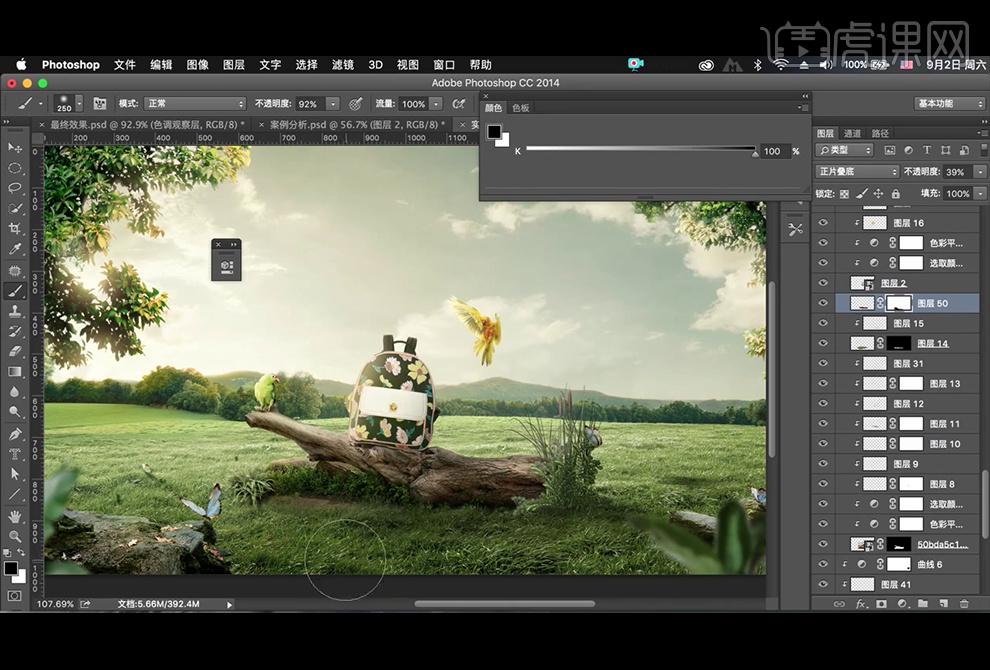Switch to the 通道 tab
Image resolution: width=990 pixels, height=670 pixels.
coord(852,133)
